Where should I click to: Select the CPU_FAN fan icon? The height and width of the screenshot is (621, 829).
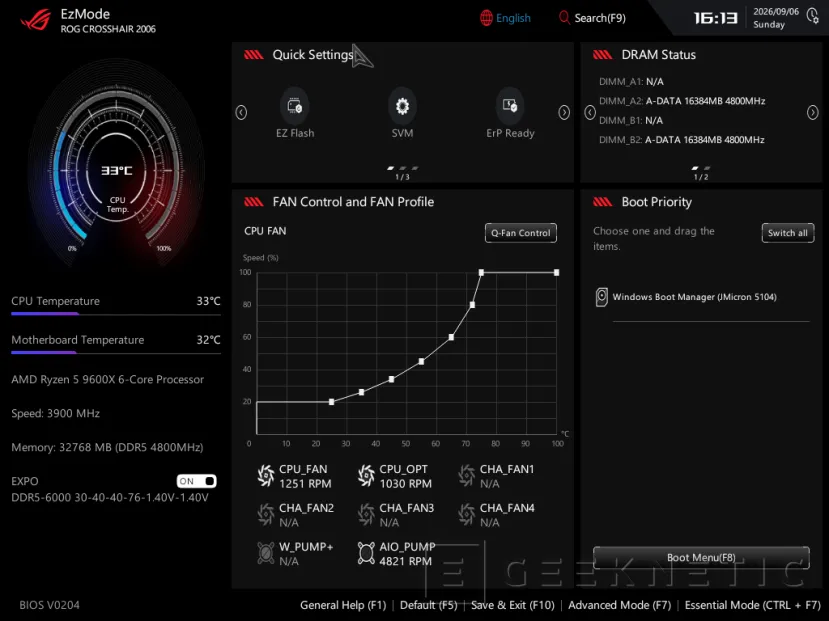[x=265, y=476]
